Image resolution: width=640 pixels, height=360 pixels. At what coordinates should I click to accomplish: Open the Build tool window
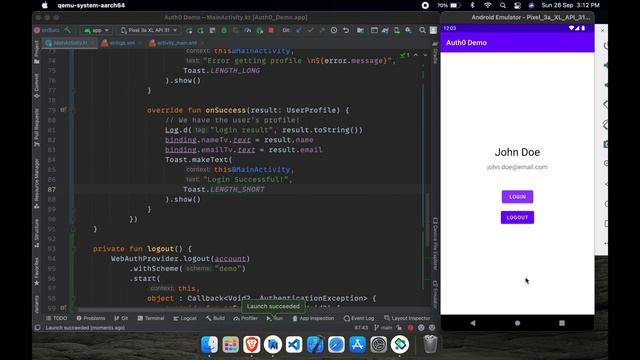215,318
